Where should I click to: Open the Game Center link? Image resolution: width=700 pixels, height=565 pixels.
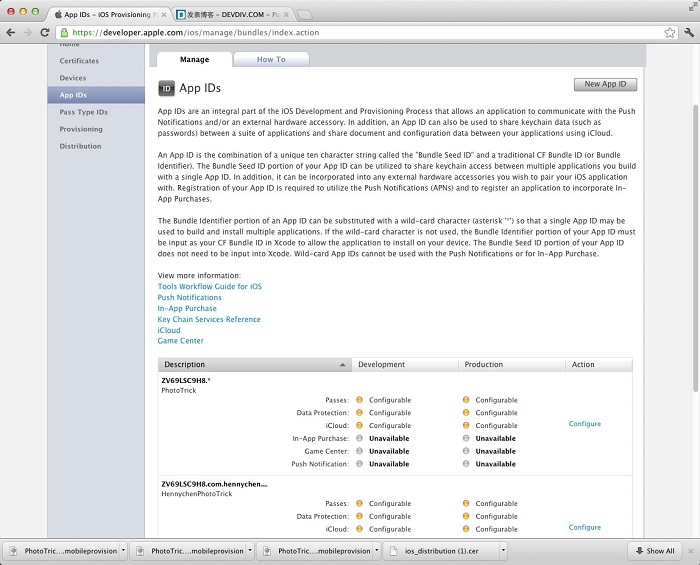(x=180, y=341)
